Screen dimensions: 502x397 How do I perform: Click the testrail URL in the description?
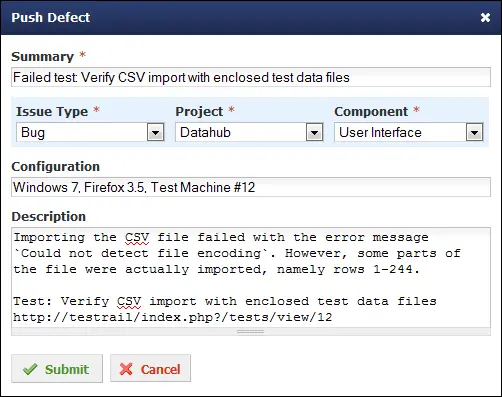click(173, 317)
